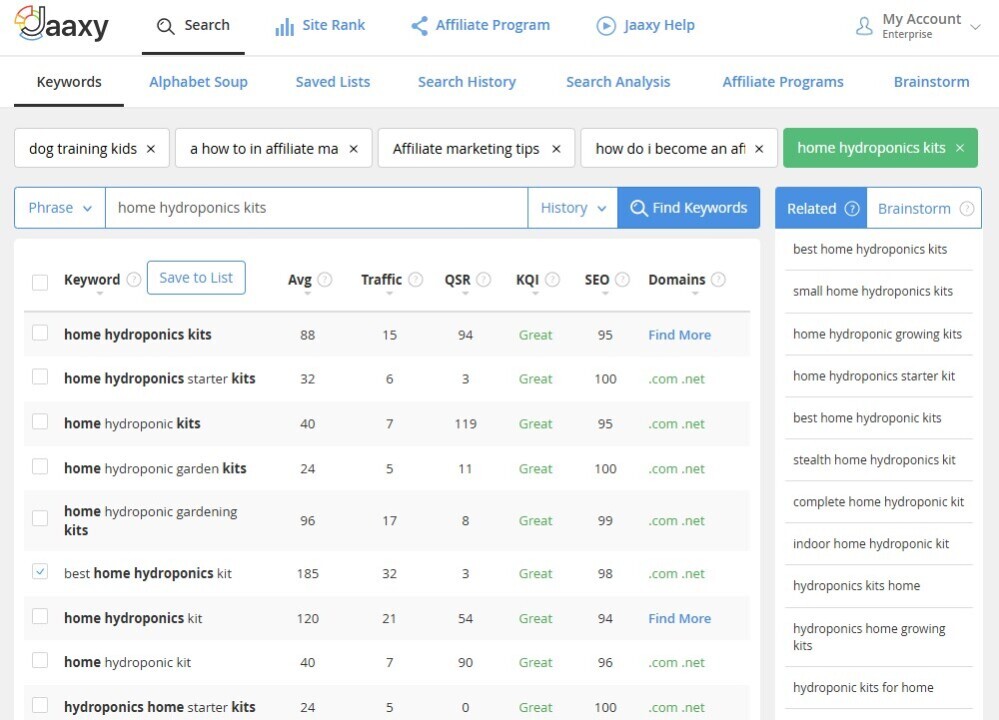
Task: Check the 'home hydroponics starter kits' row checkbox
Action: coord(40,377)
